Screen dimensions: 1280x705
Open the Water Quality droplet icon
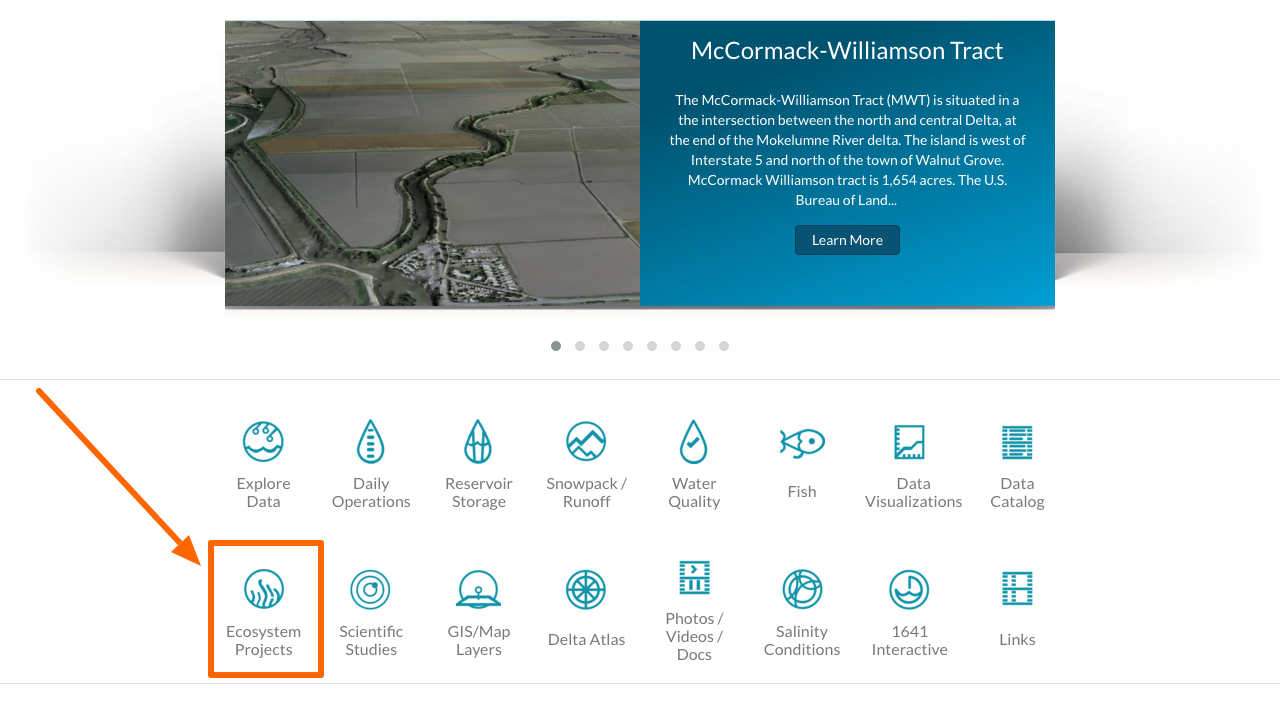[694, 441]
